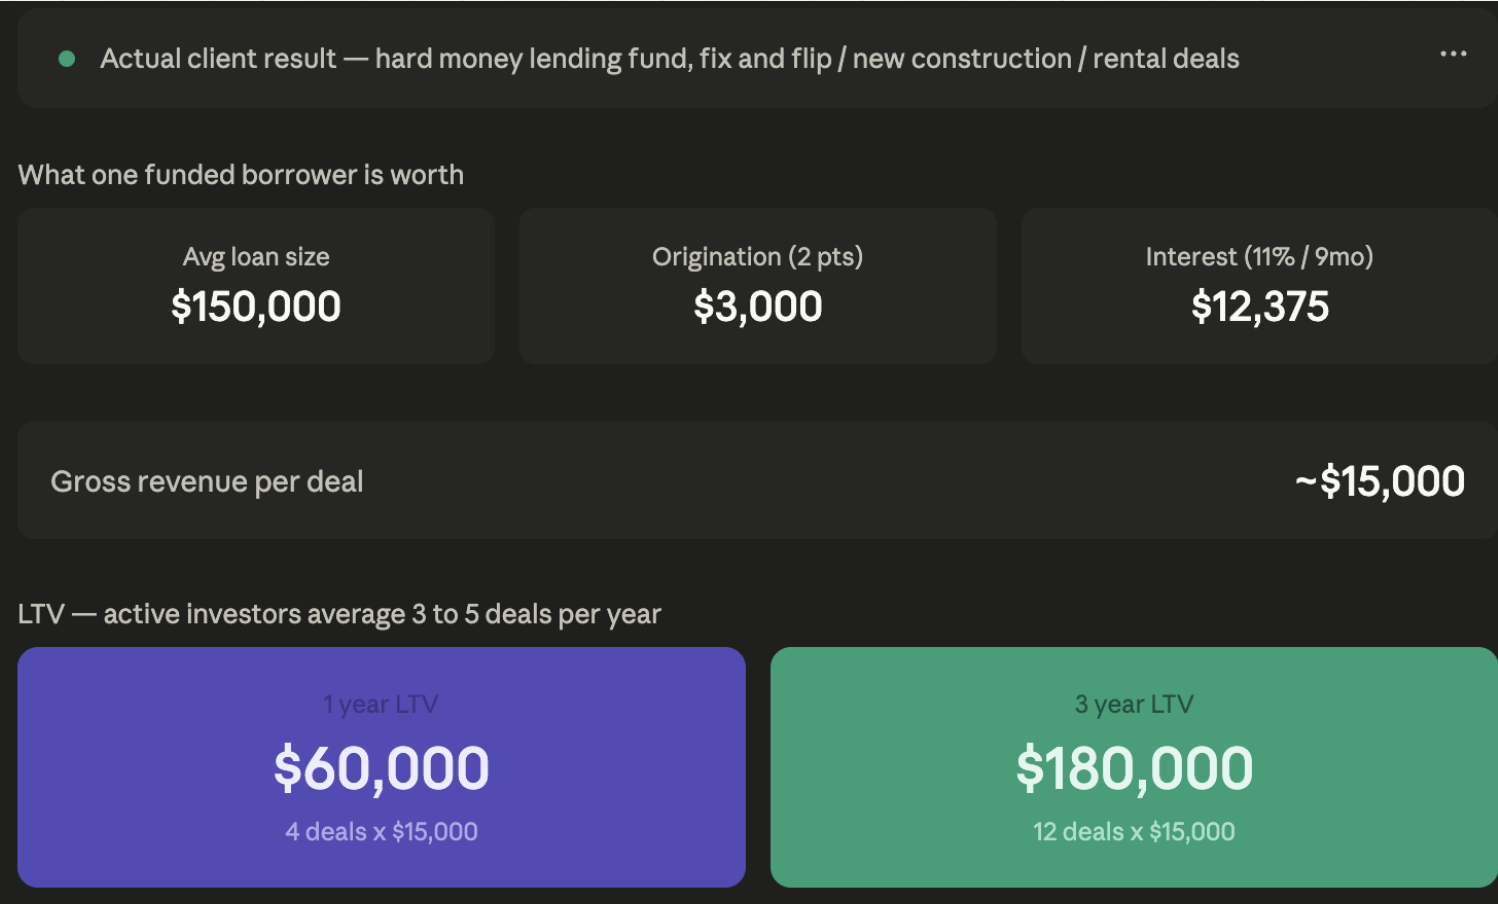Click the '1 year LTV' label
The width and height of the screenshot is (1498, 904).
coord(381,705)
